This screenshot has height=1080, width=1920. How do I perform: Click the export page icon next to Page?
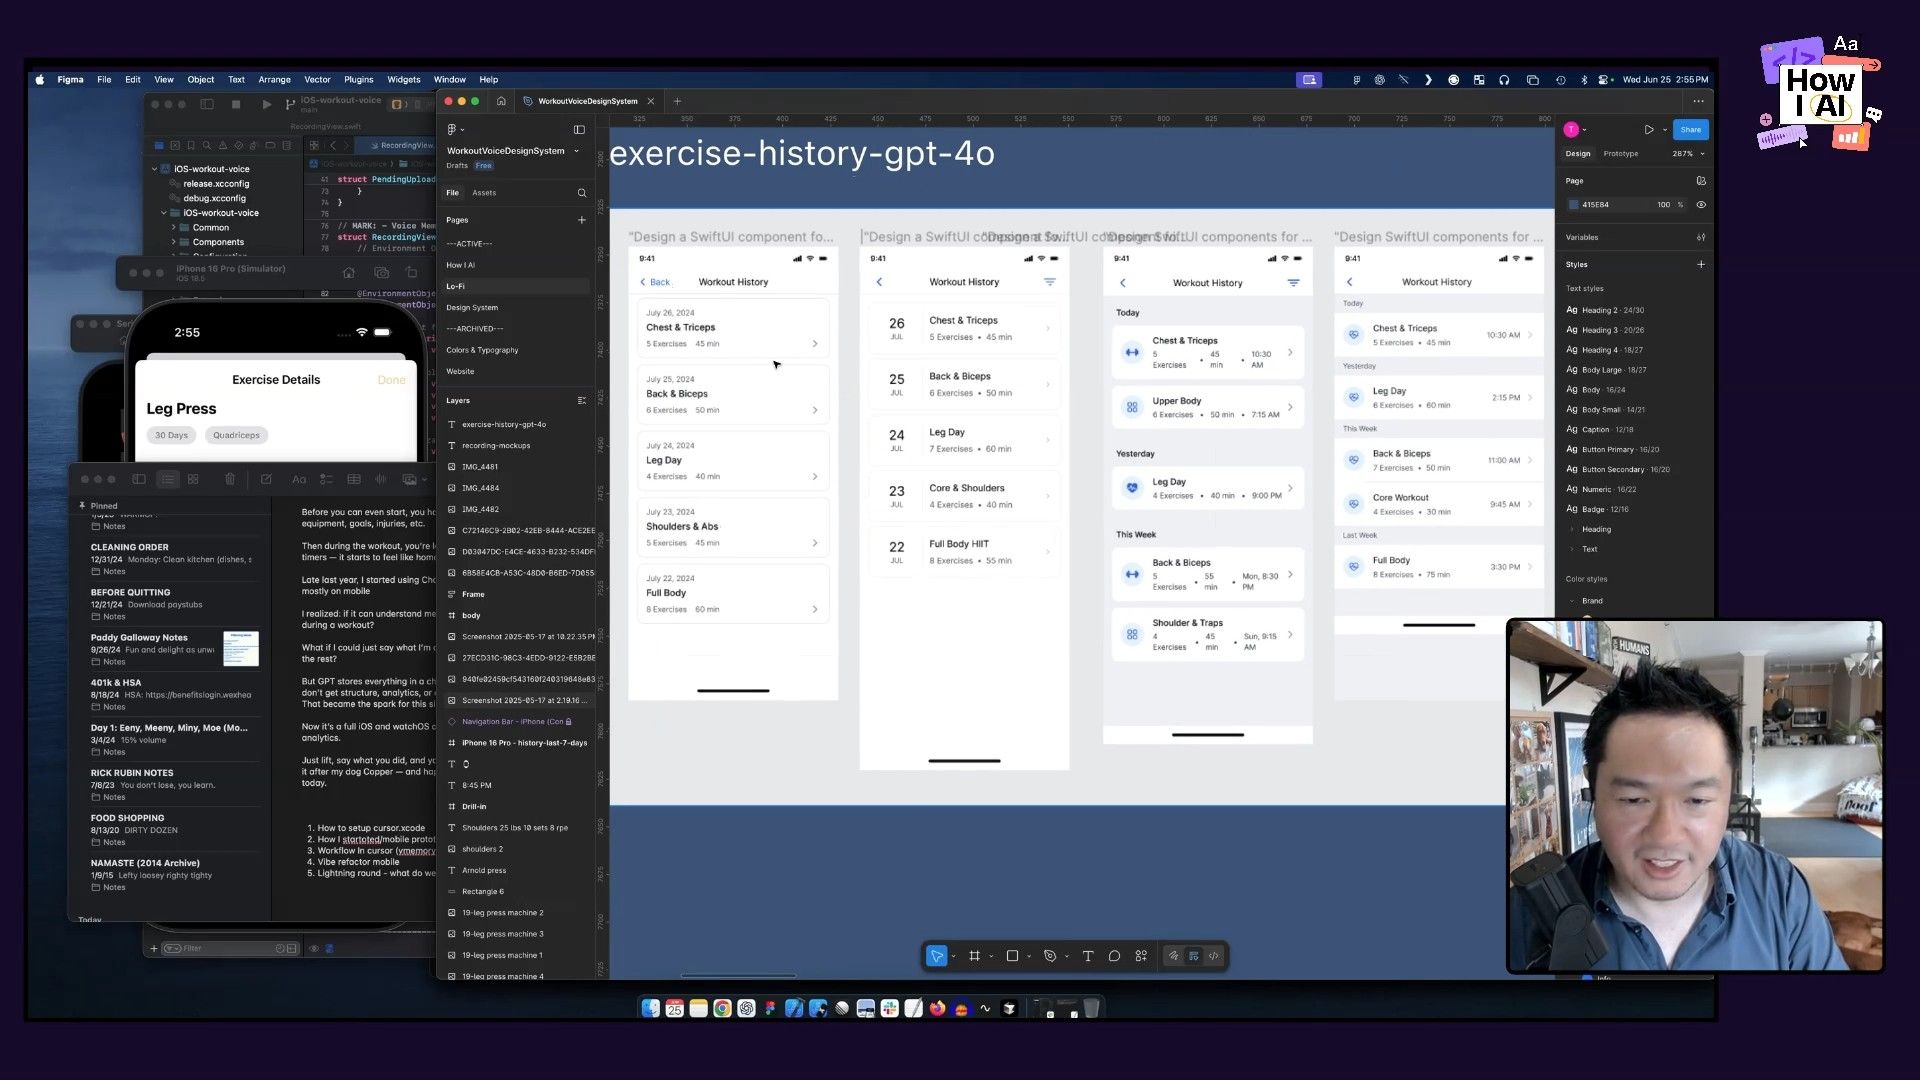tap(1701, 181)
